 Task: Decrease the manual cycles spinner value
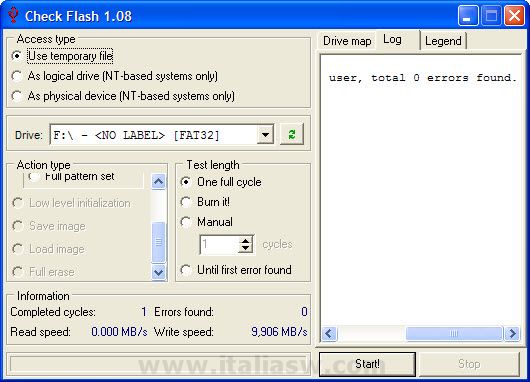(245, 249)
